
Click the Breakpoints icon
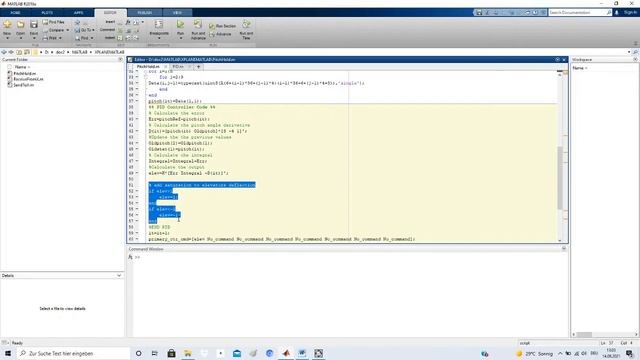pyautogui.click(x=159, y=24)
